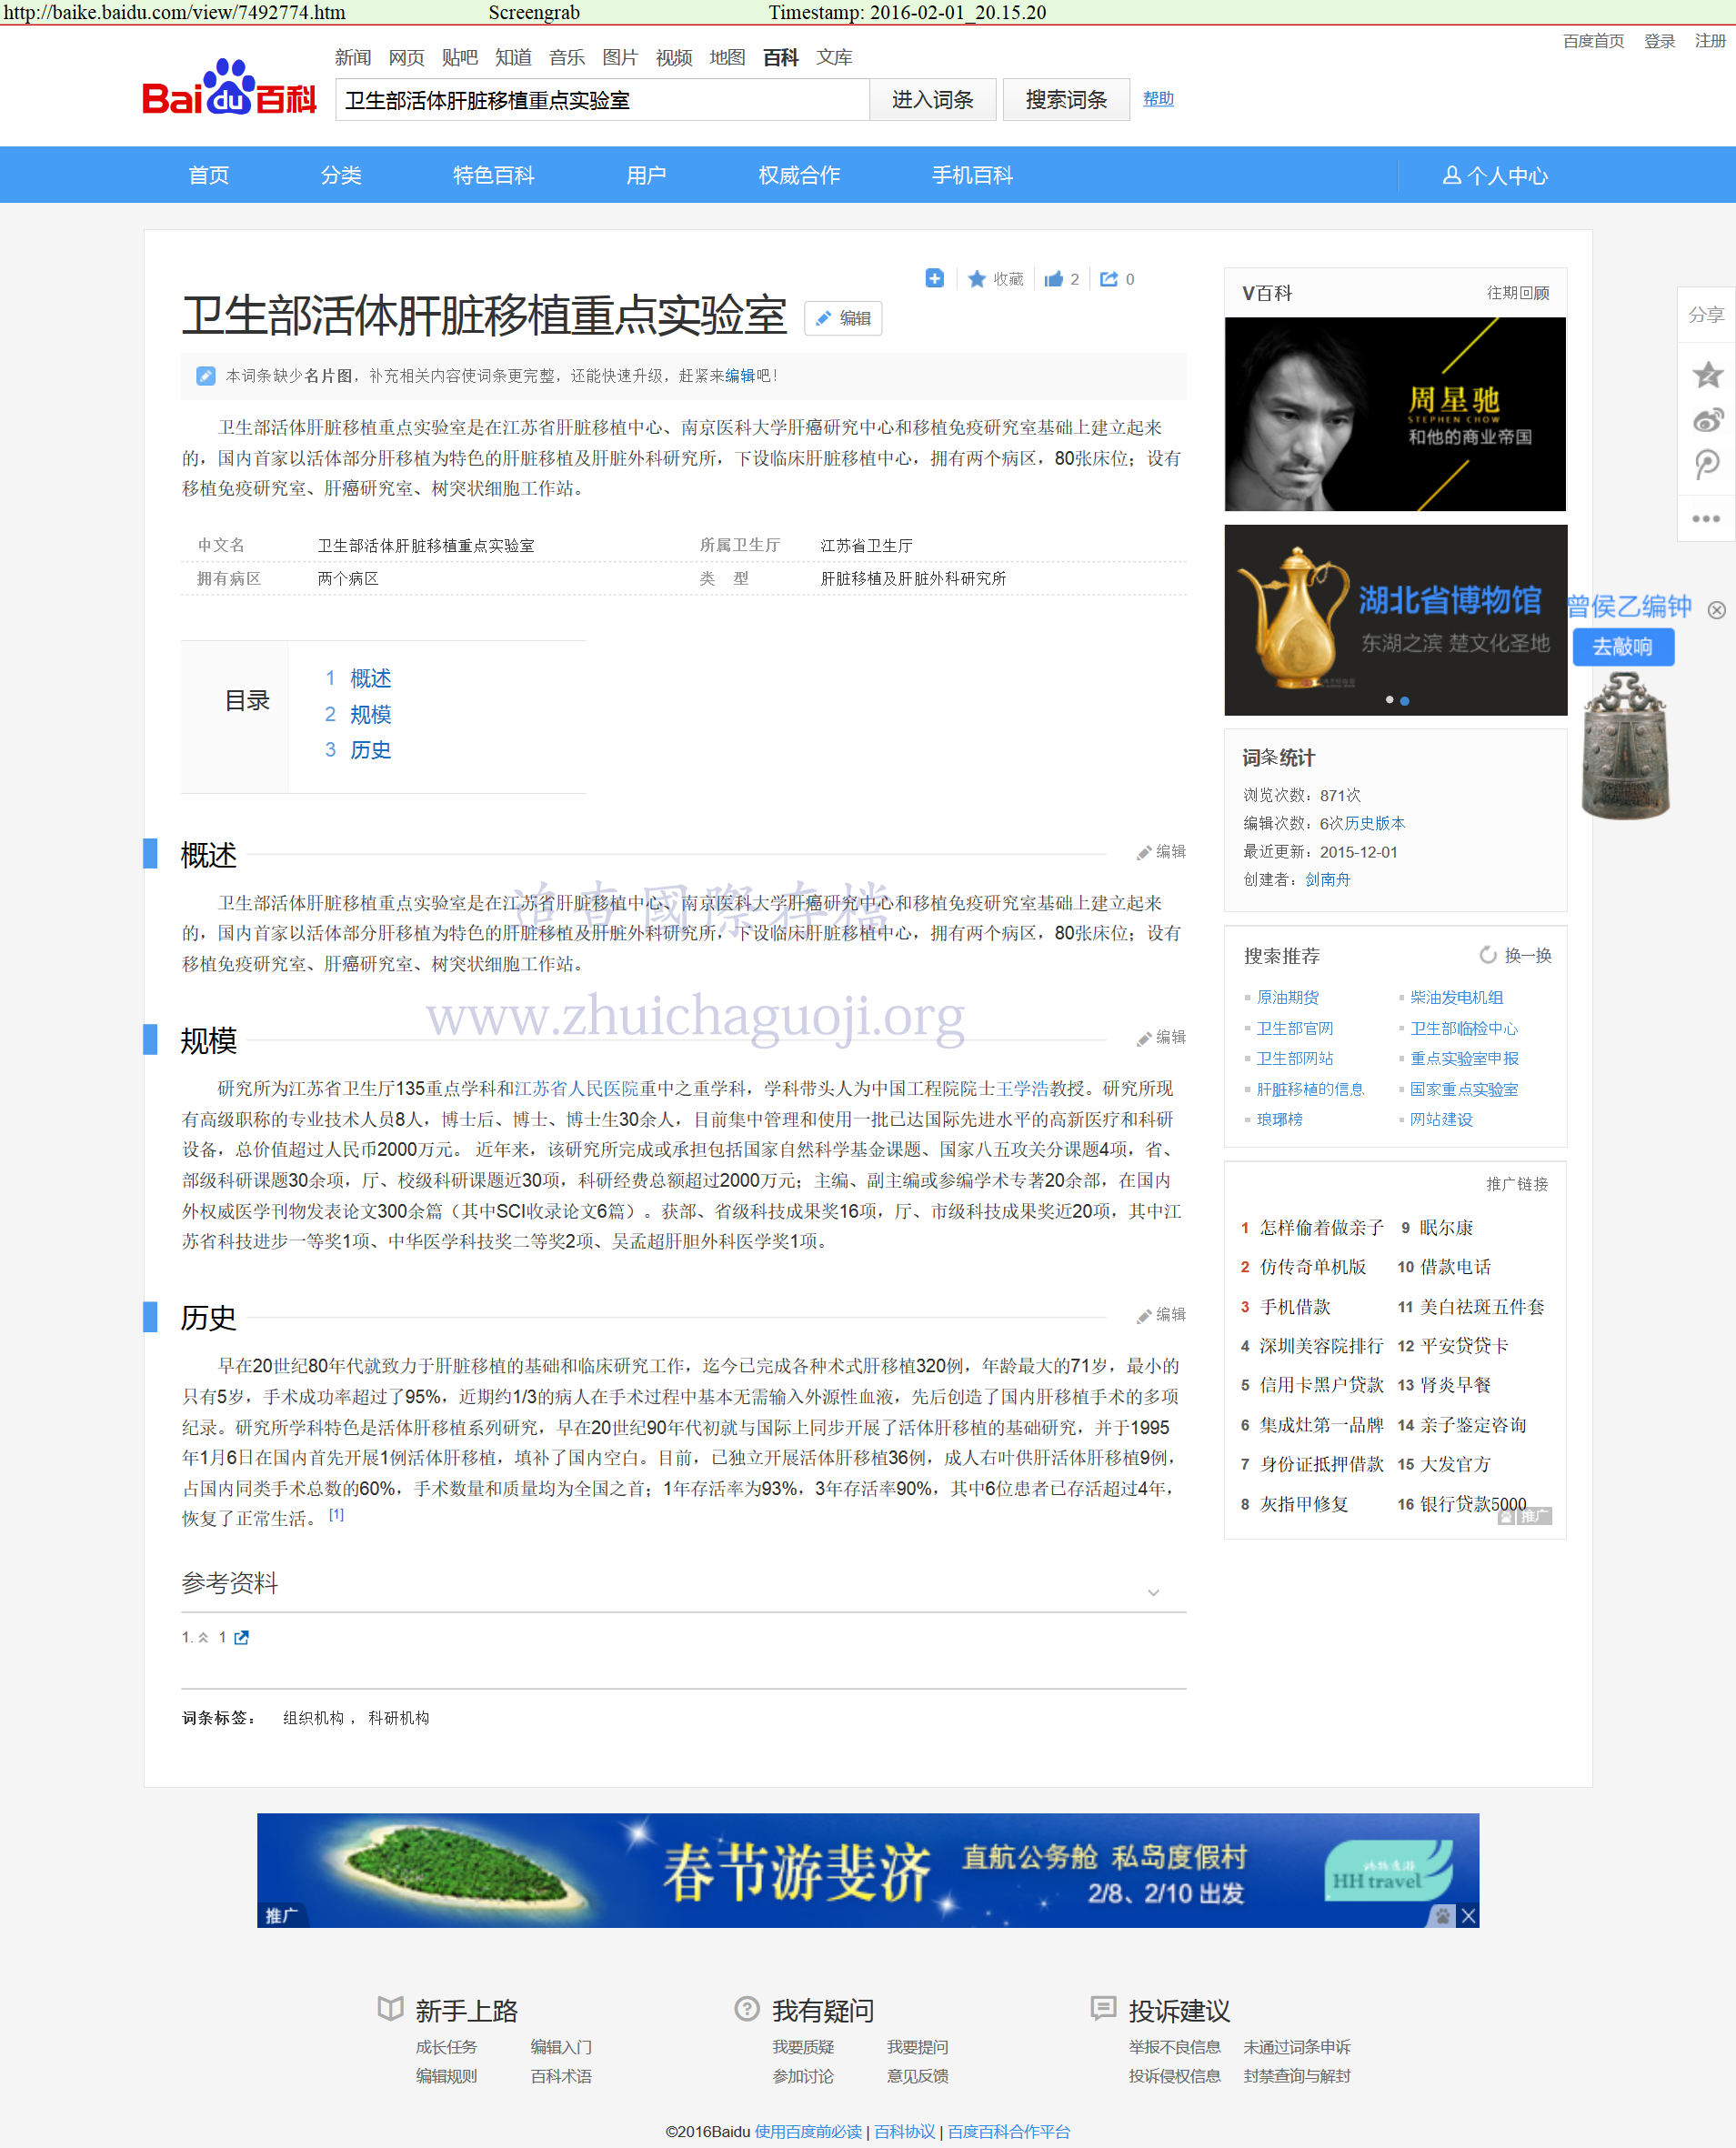The height and width of the screenshot is (2148, 1736).
Task: Click 手机借款 promoted link
Action: click(1295, 1306)
